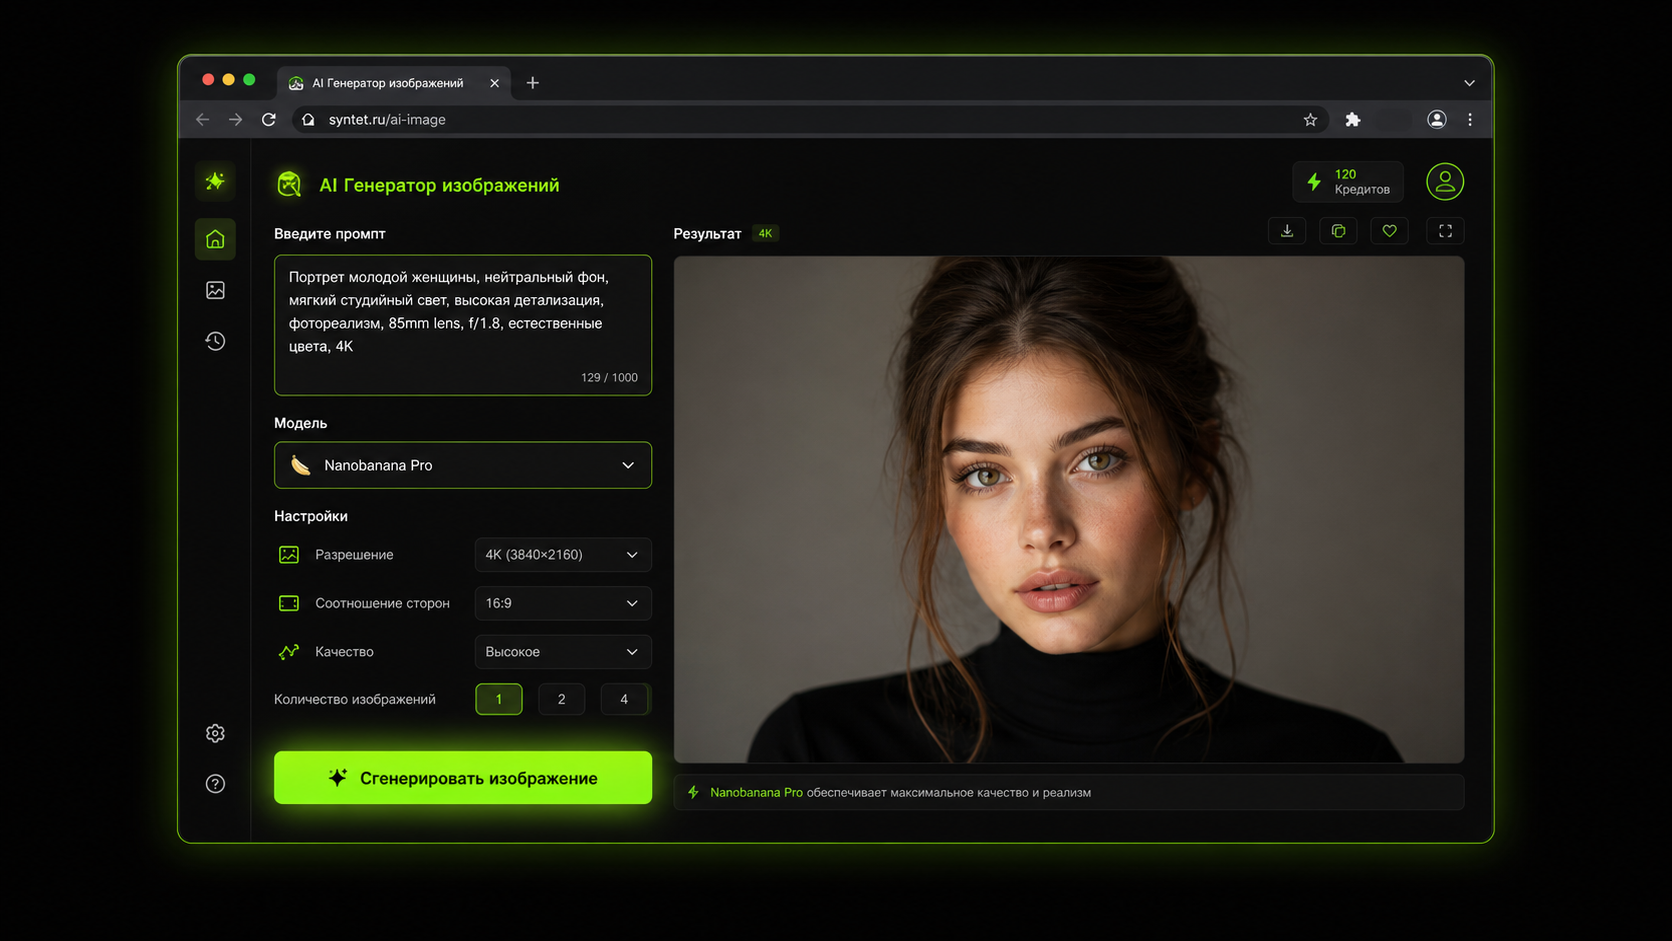Click the AI Генератор изображений page title
The height and width of the screenshot is (941, 1672).
439,185
